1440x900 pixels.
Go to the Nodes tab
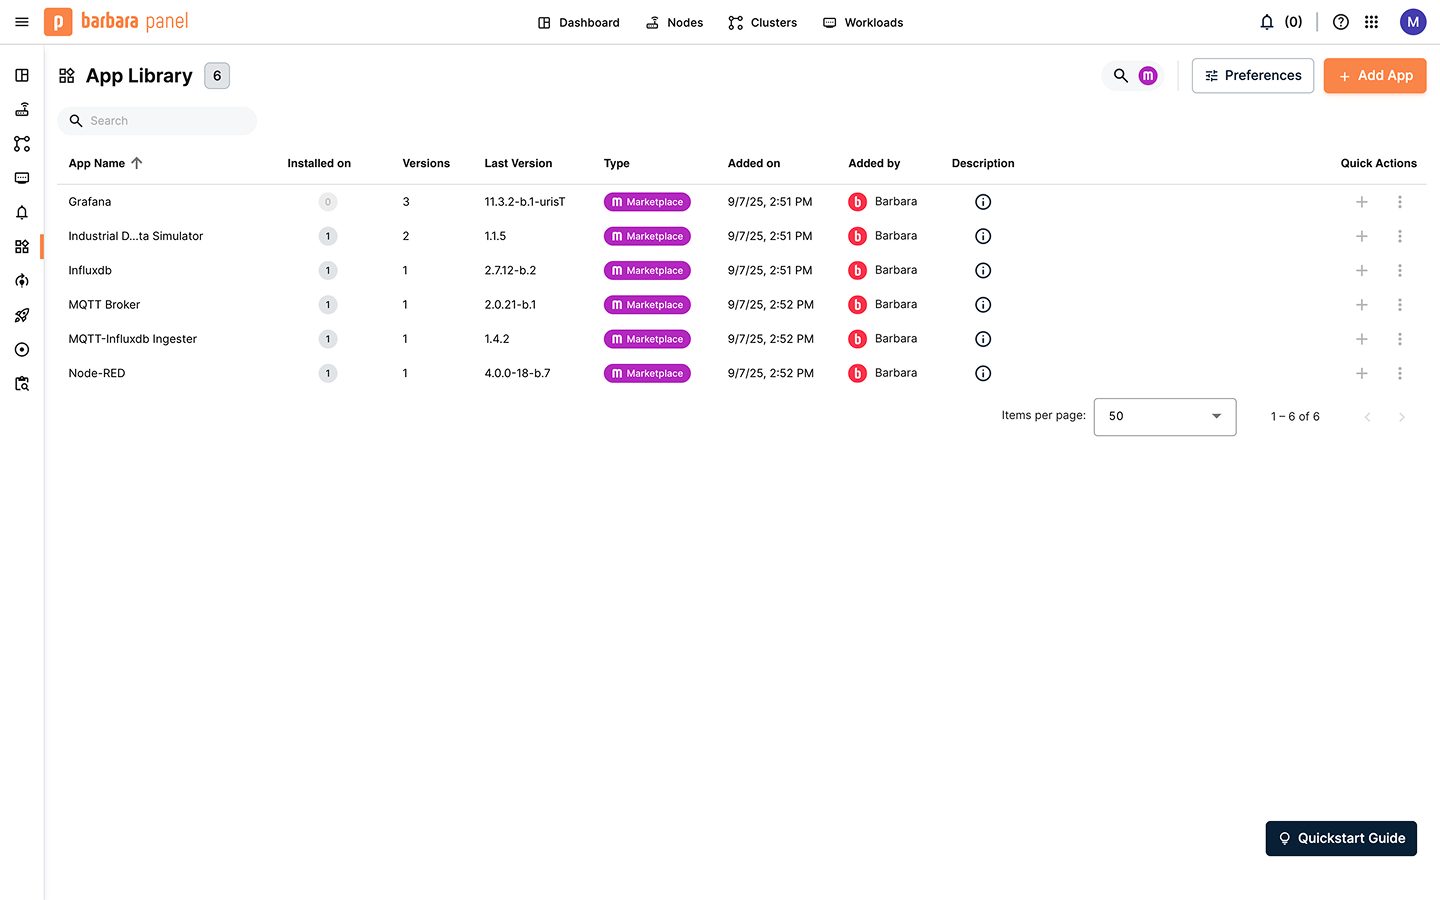674,22
